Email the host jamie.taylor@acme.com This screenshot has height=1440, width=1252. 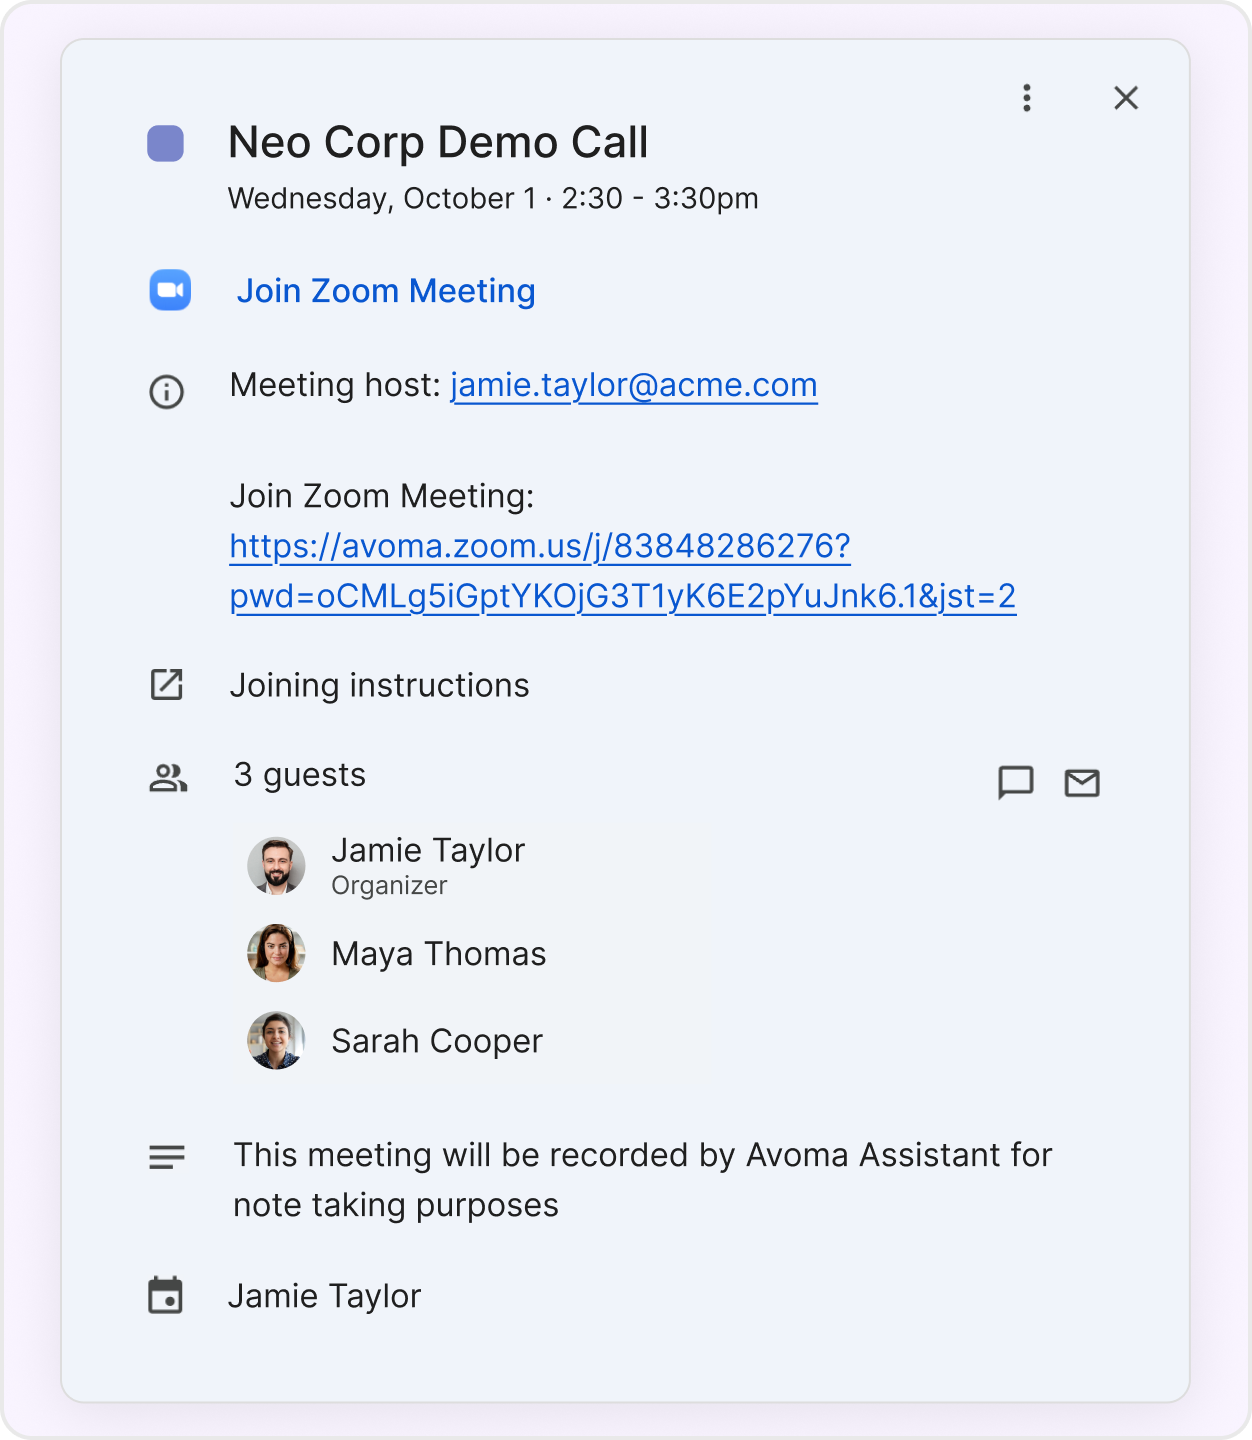click(633, 385)
